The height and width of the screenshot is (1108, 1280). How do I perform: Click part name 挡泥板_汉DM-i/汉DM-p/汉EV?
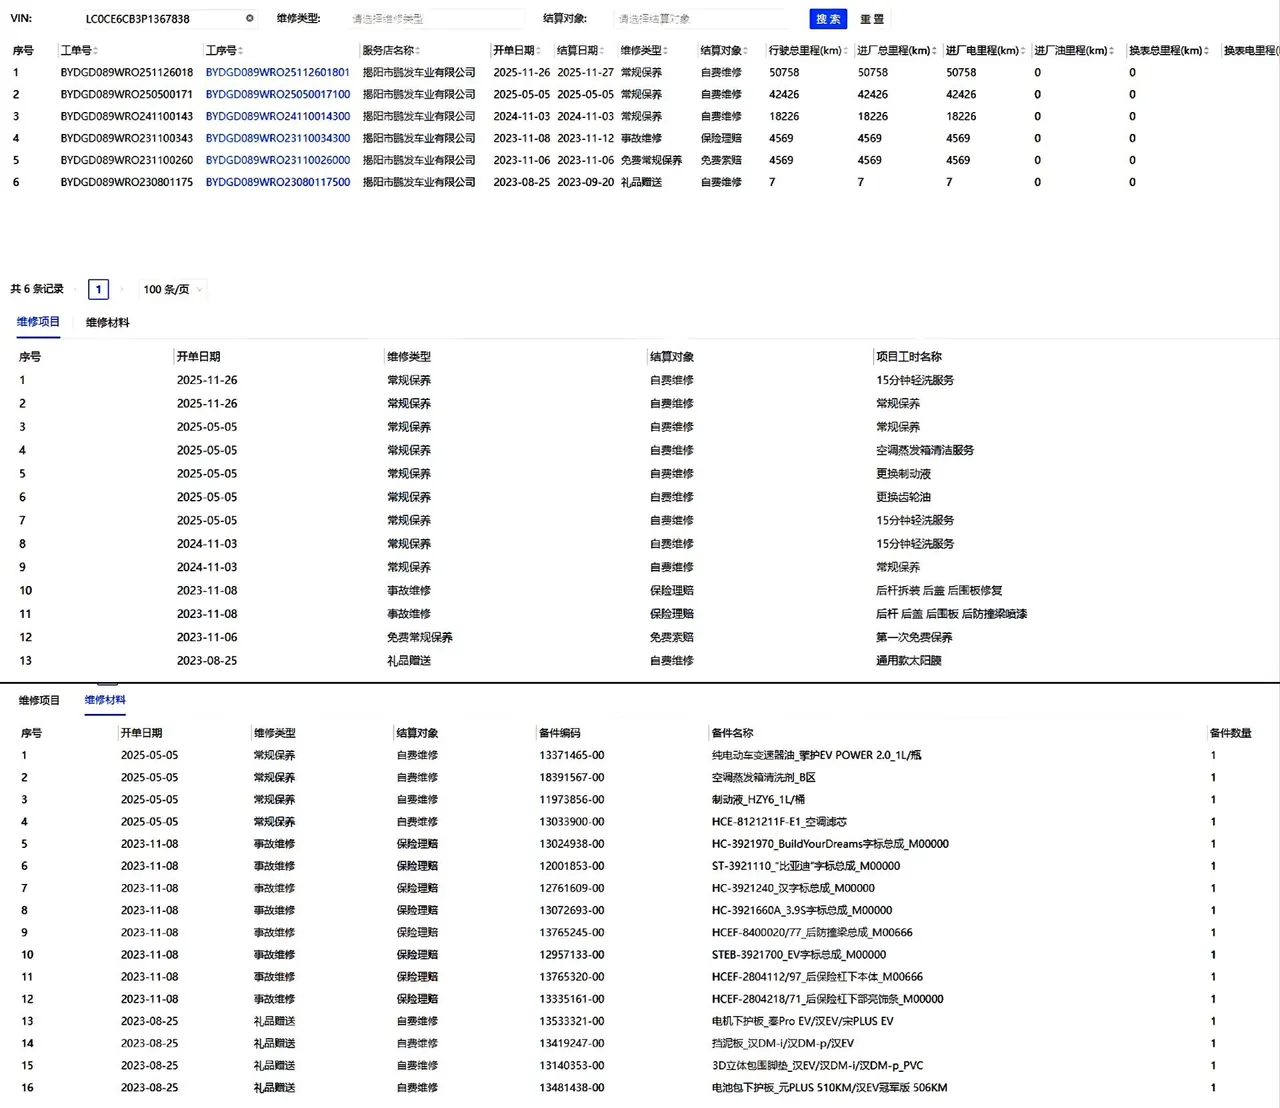click(x=783, y=1044)
